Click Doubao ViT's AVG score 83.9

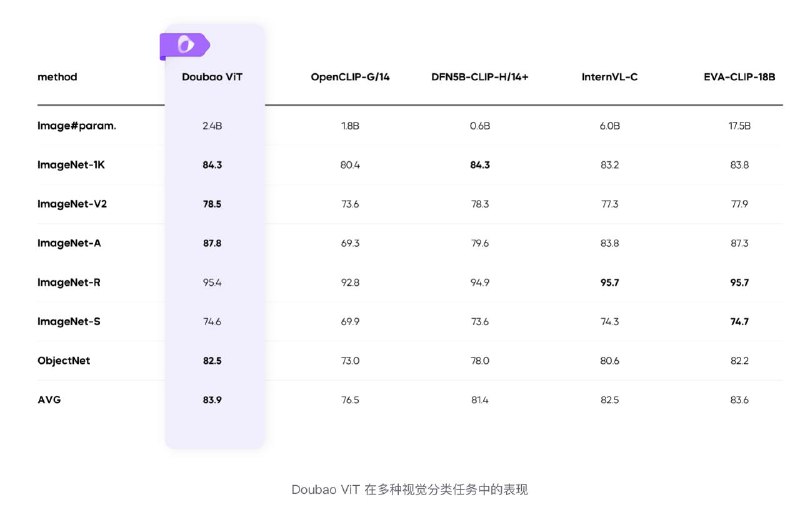212,400
